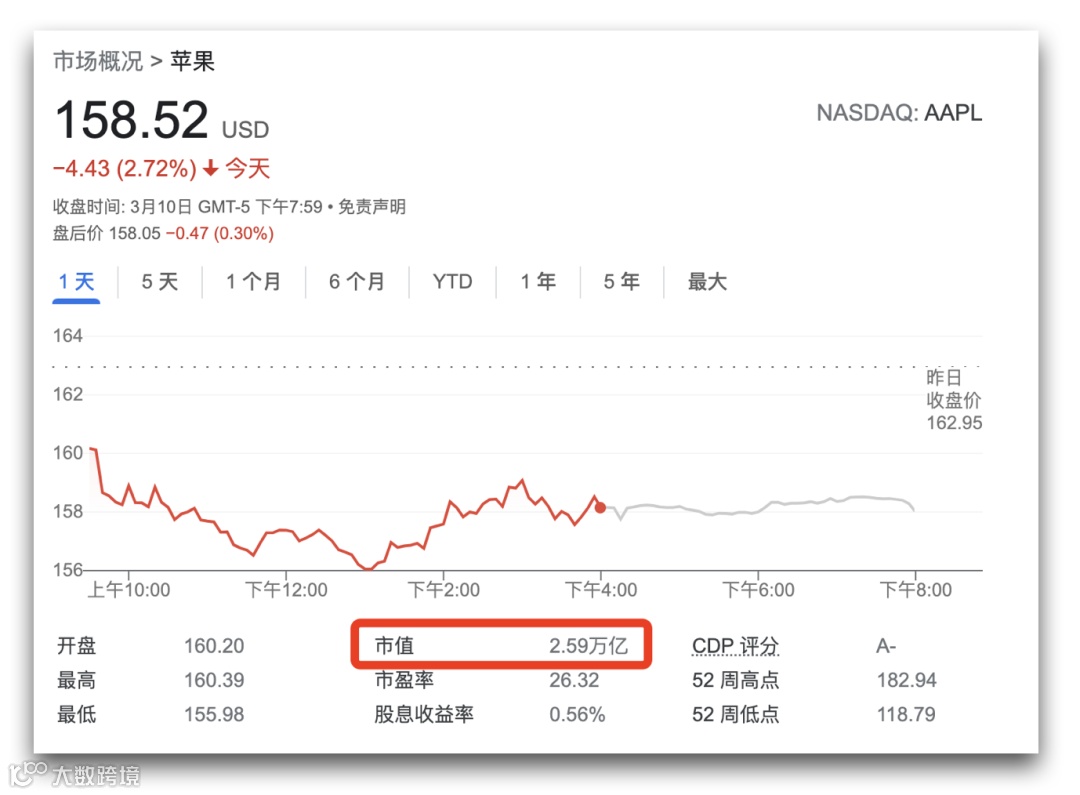Image resolution: width=1080 pixels, height=795 pixels.
Task: Click the 市值 value 2.59万亿
Action: [x=588, y=646]
